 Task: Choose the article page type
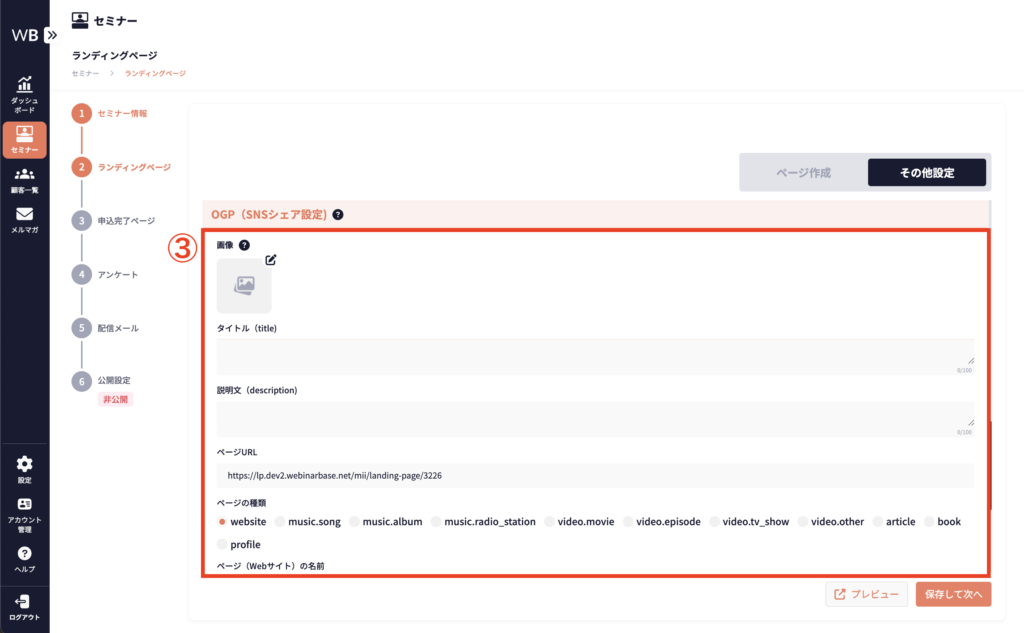pos(878,522)
